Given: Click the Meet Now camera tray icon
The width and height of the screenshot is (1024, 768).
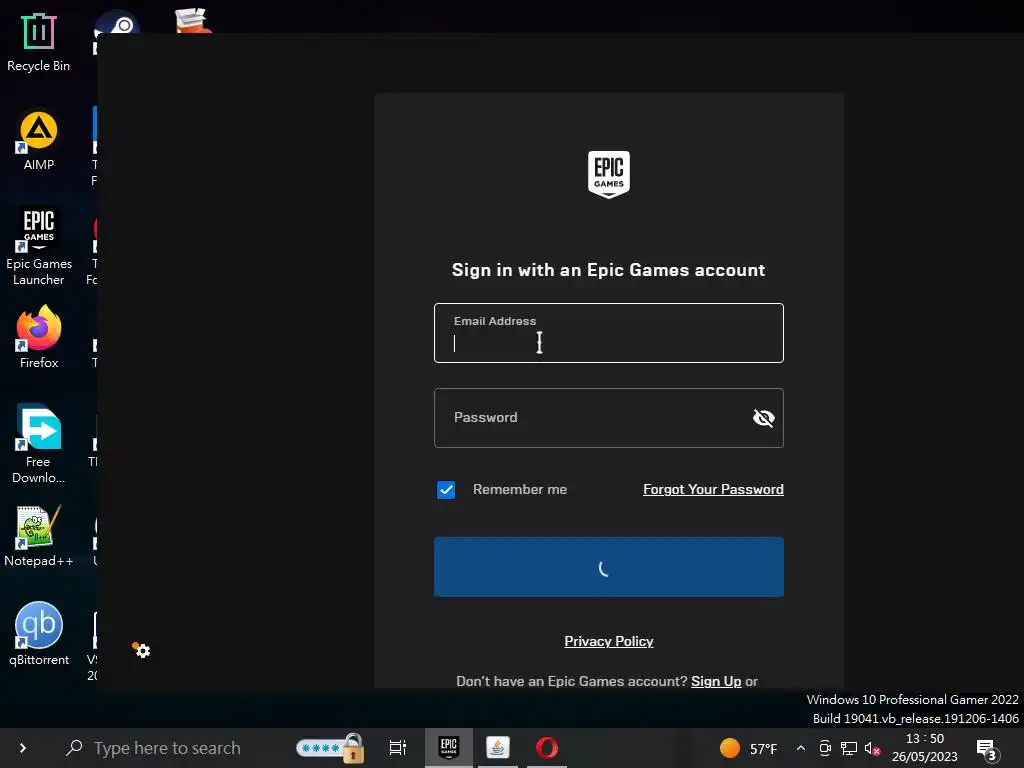Looking at the screenshot, I should [x=825, y=748].
